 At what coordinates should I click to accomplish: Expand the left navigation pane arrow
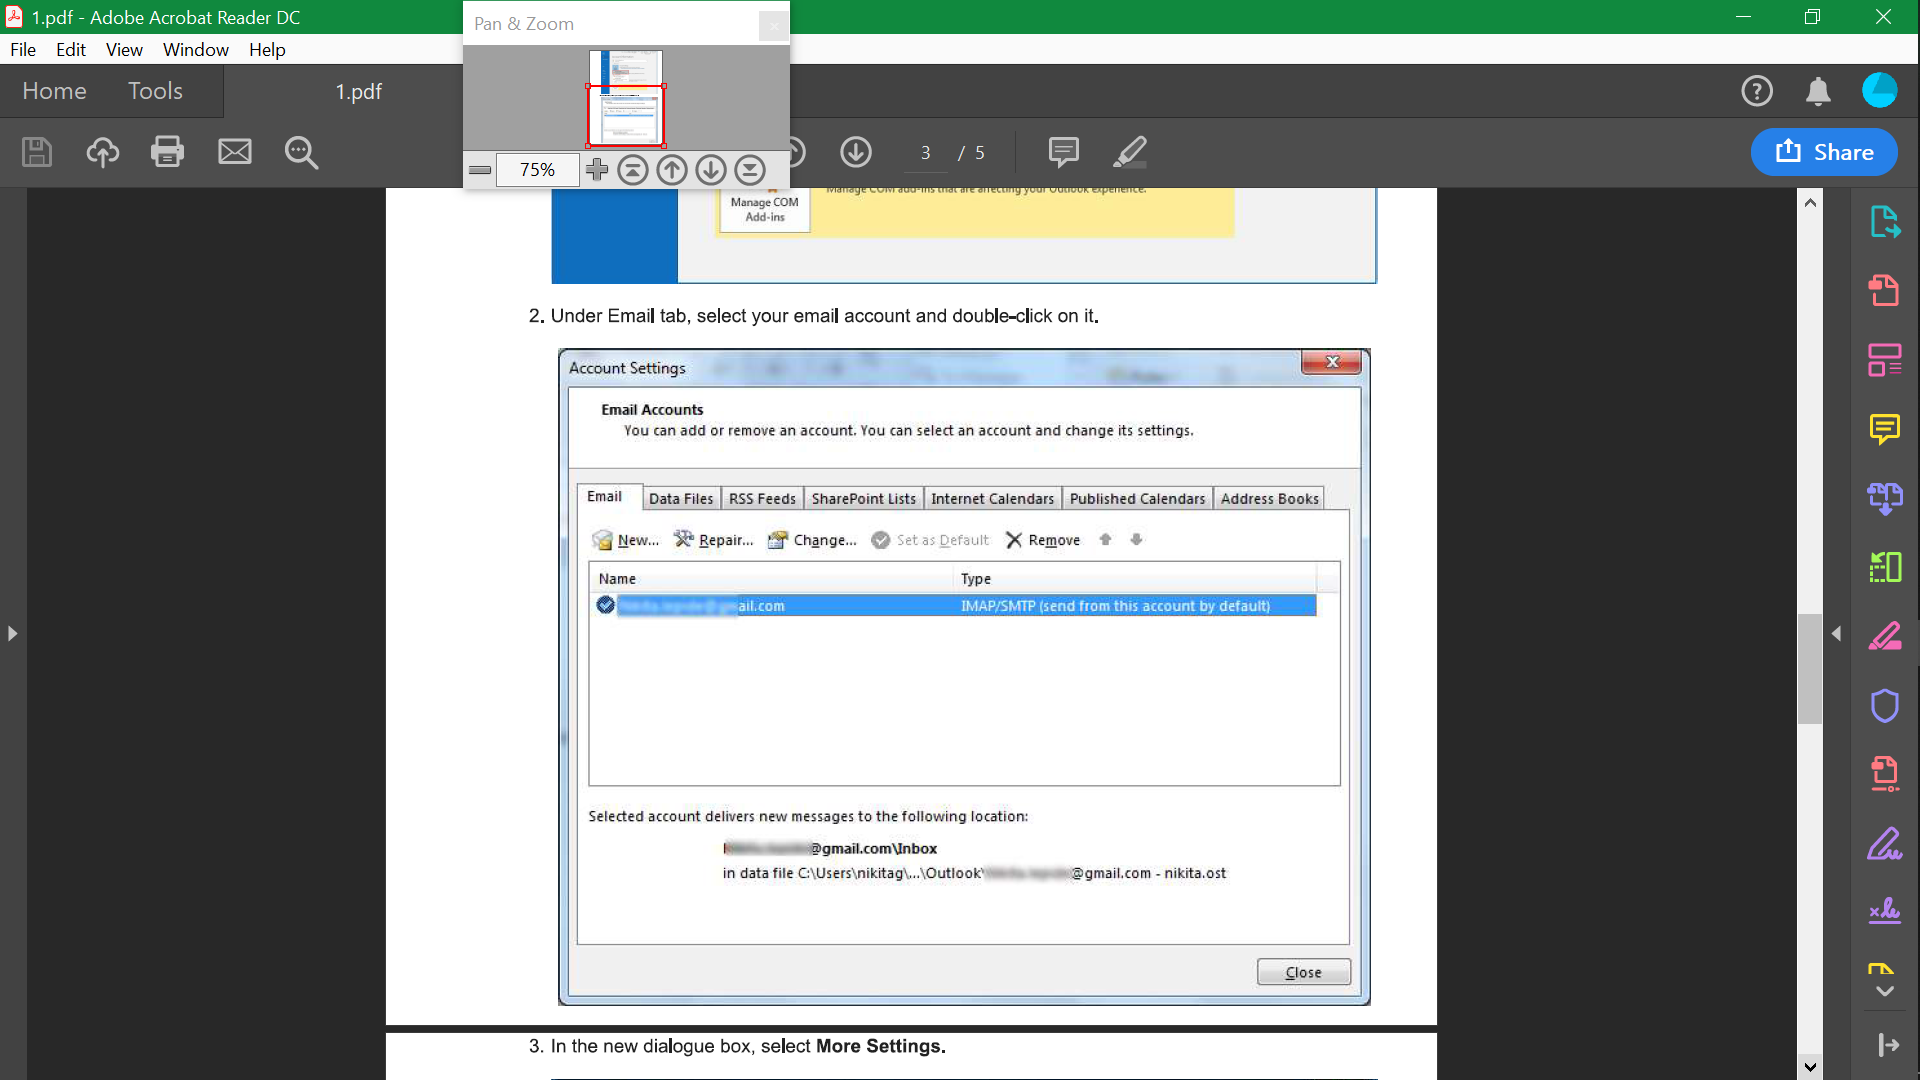click(12, 633)
